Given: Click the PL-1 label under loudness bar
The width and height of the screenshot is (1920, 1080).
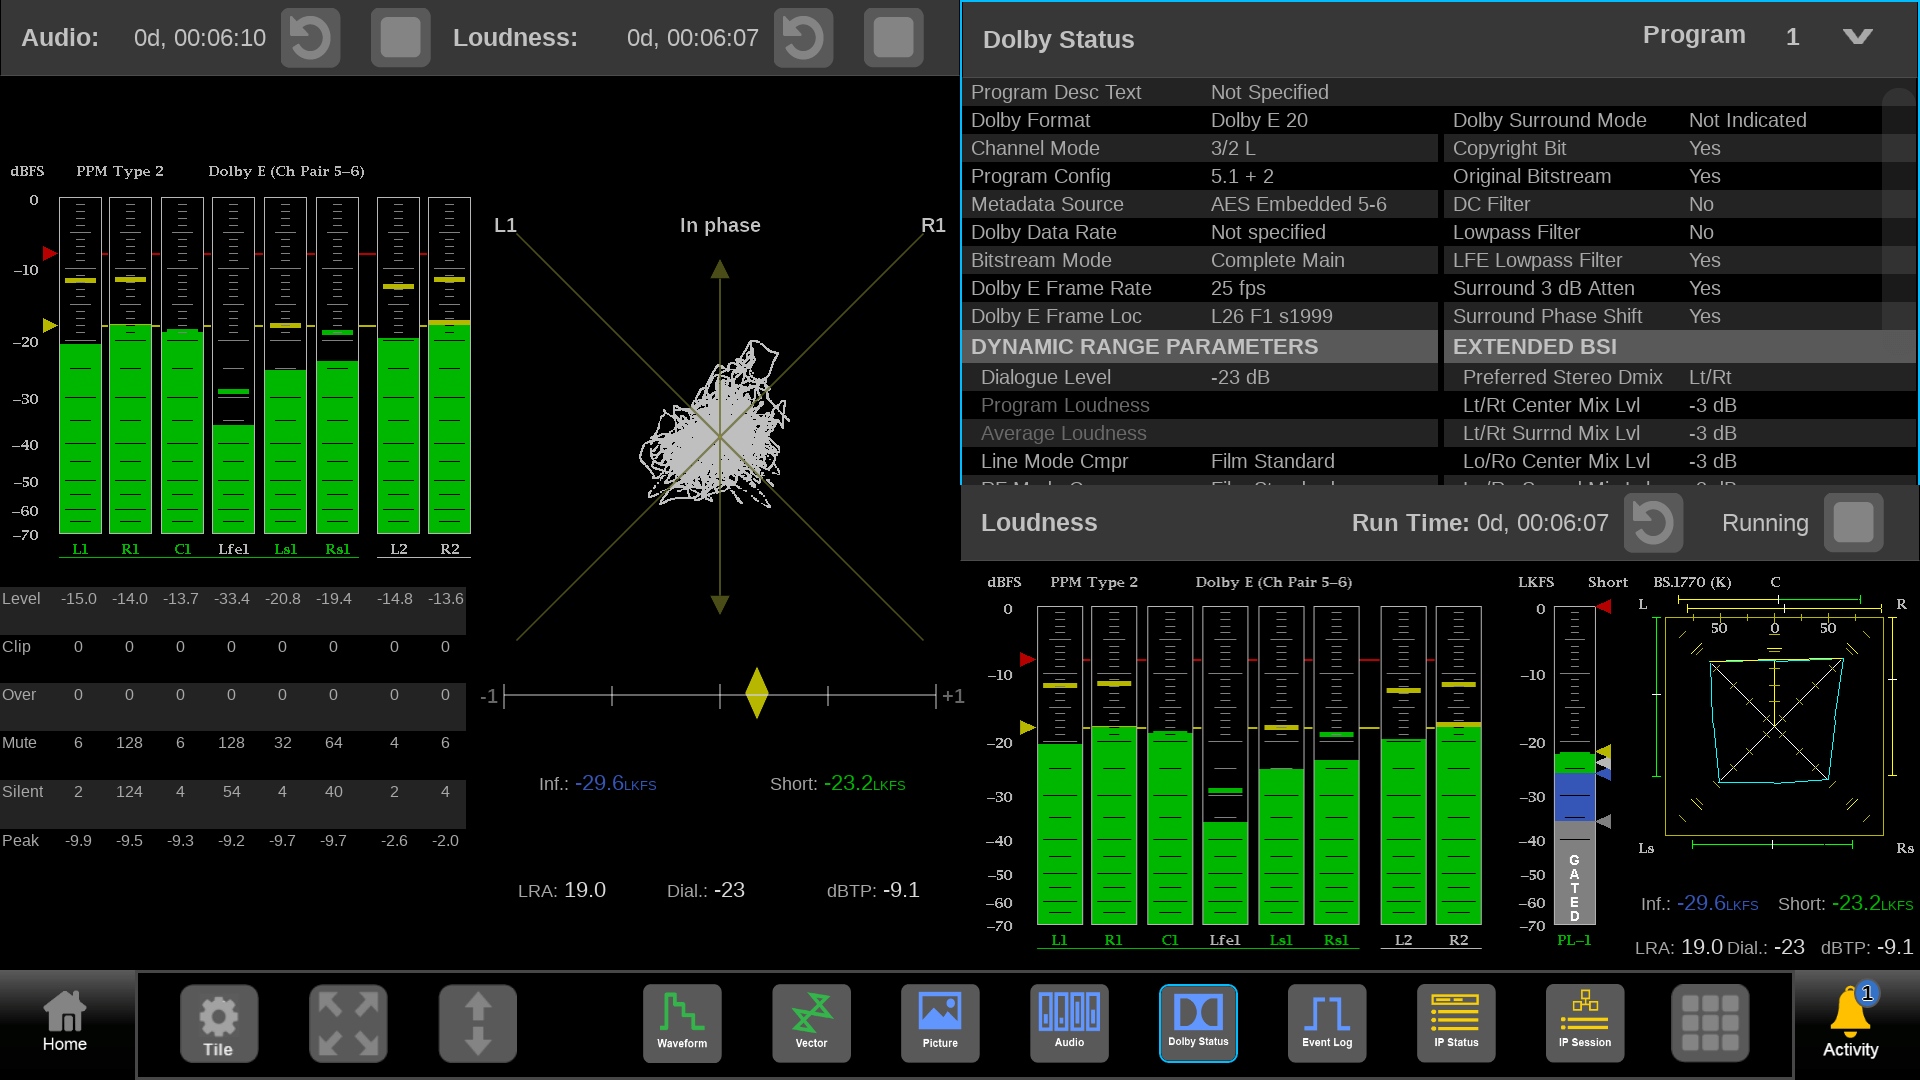Looking at the screenshot, I should click(x=1574, y=940).
